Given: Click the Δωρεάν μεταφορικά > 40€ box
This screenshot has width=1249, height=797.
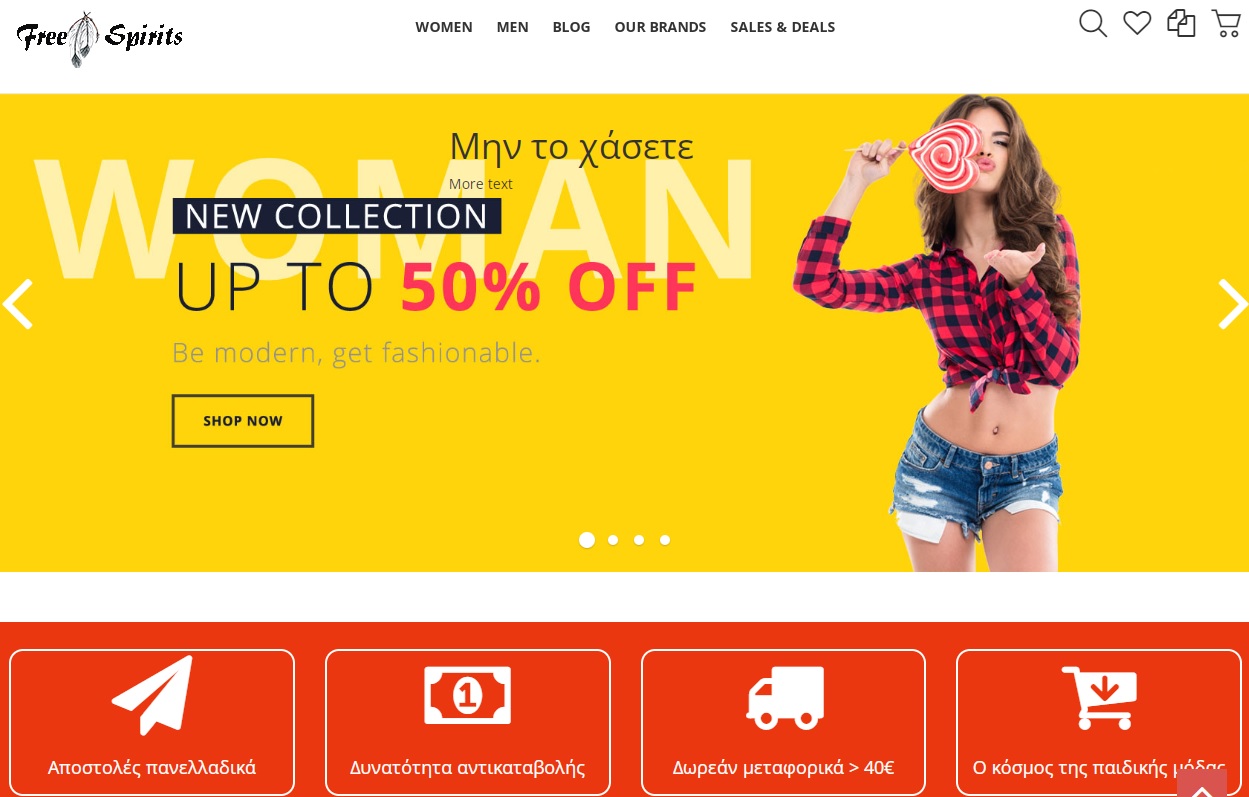Looking at the screenshot, I should pyautogui.click(x=783, y=723).
